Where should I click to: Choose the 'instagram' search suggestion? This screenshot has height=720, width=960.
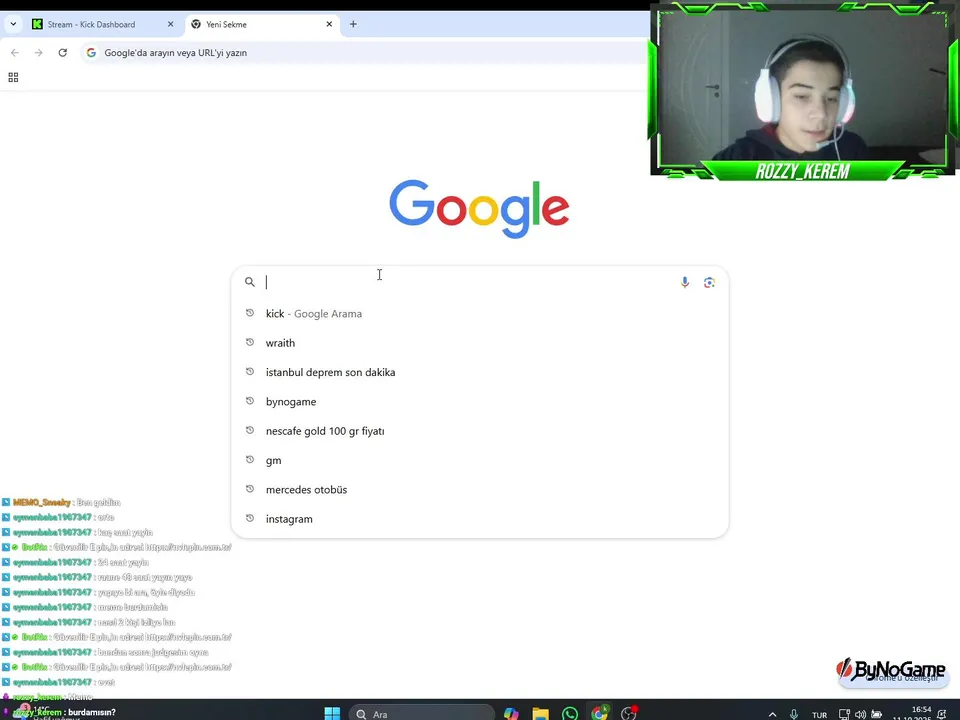[x=479, y=519]
